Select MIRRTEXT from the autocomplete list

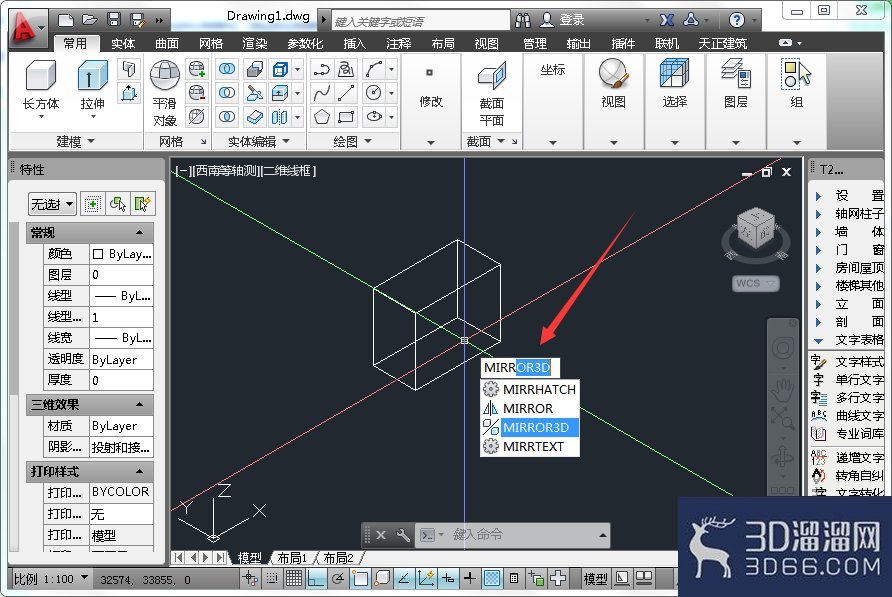pos(530,447)
